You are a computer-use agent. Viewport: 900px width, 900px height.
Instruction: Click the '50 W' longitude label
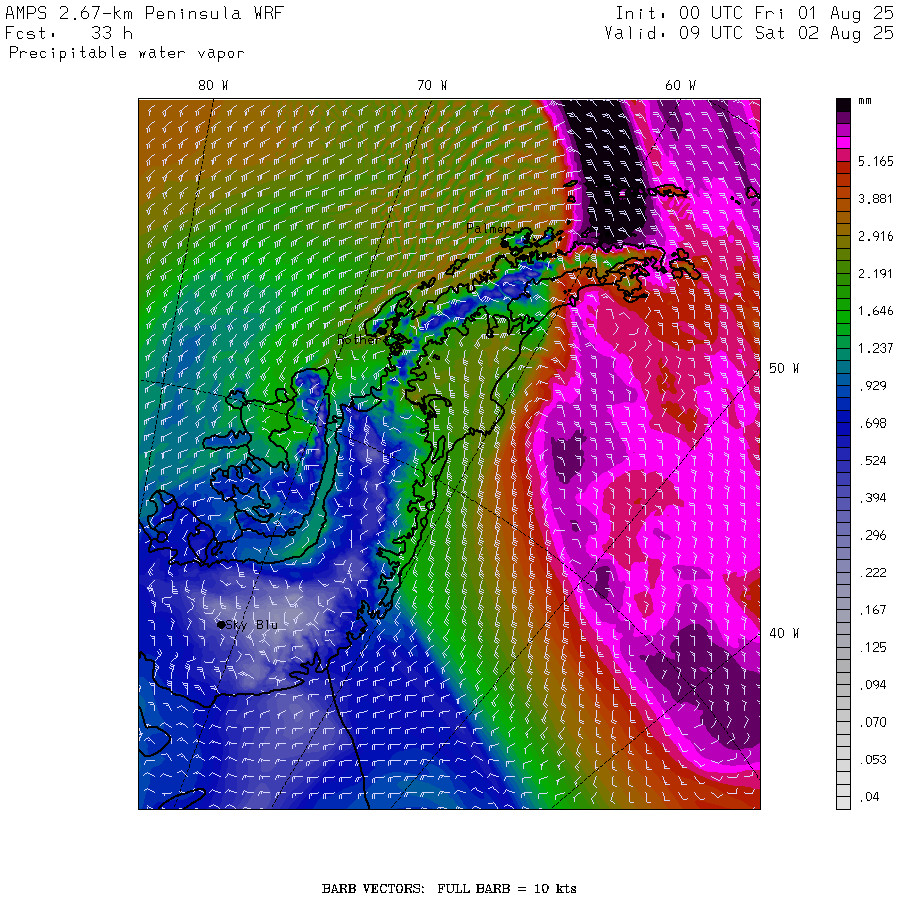783,368
